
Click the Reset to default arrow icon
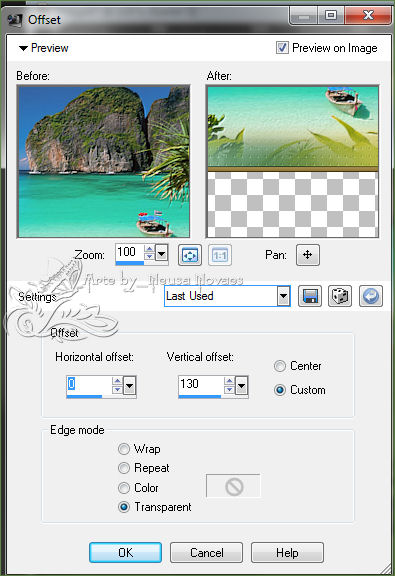tap(370, 296)
